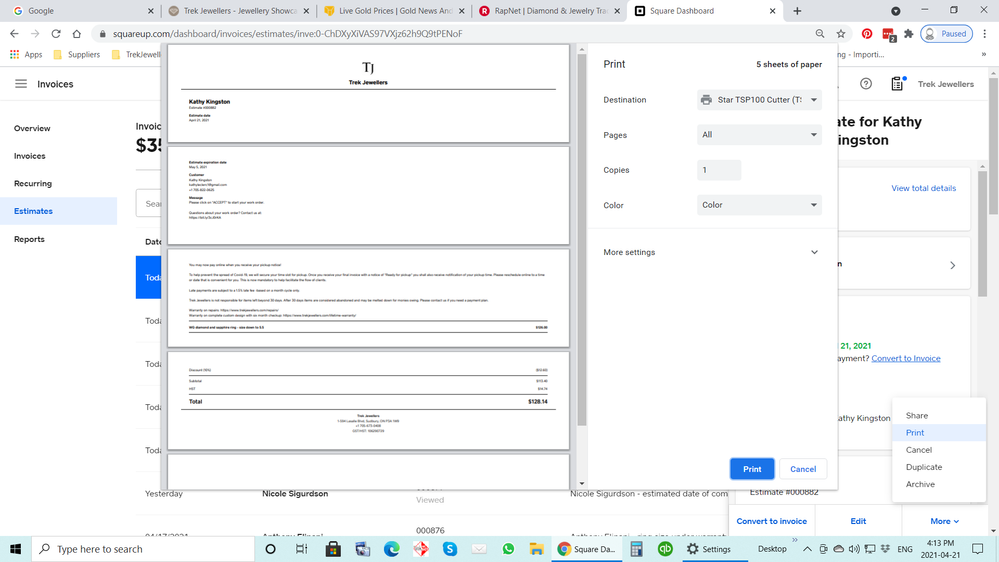This screenshot has width=999, height=562.
Task: Reload the page with the refresh icon
Action: pos(56,33)
